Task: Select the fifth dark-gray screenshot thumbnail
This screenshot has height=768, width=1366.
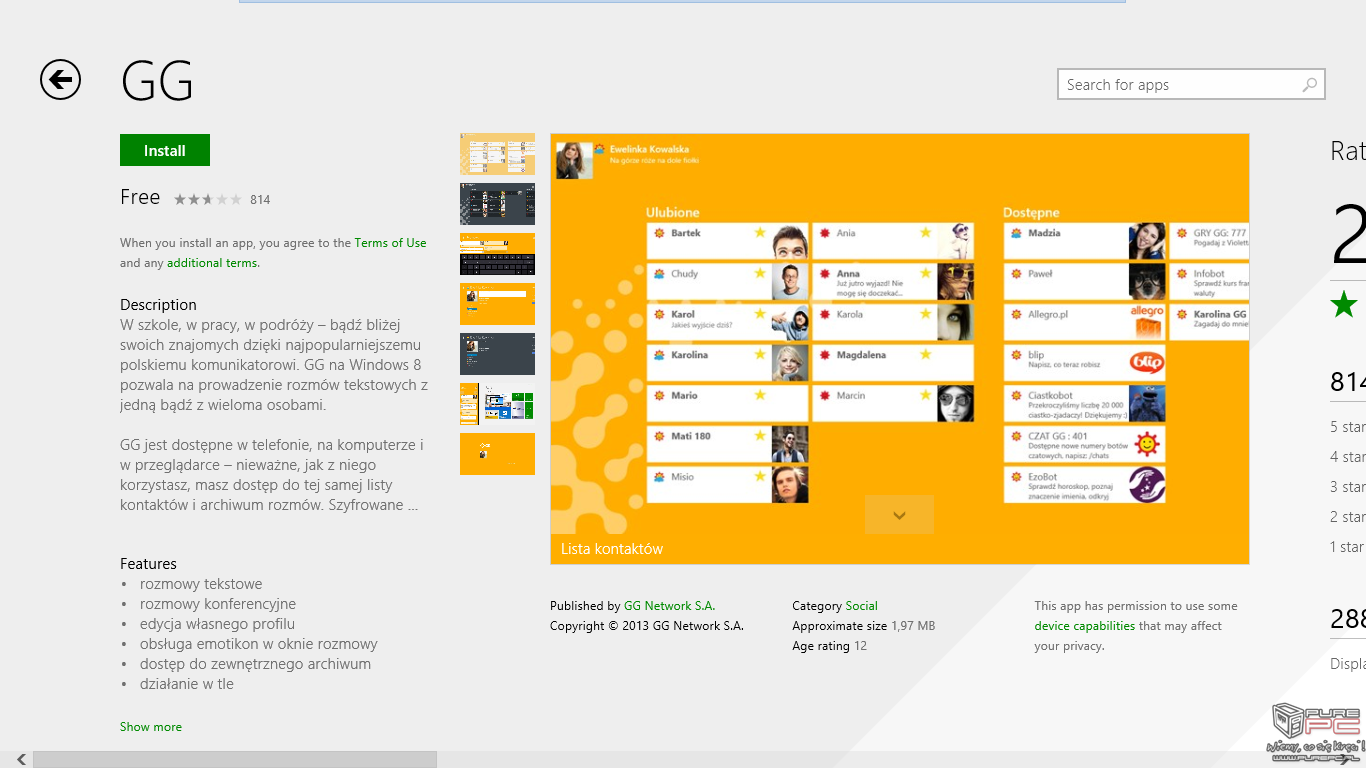Action: pyautogui.click(x=497, y=354)
